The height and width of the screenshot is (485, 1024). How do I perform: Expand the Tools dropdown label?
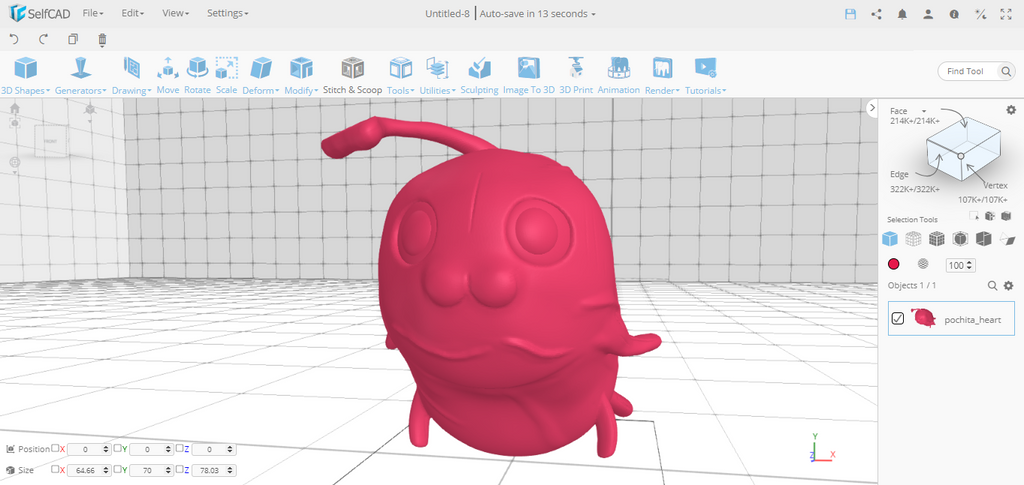click(x=400, y=90)
